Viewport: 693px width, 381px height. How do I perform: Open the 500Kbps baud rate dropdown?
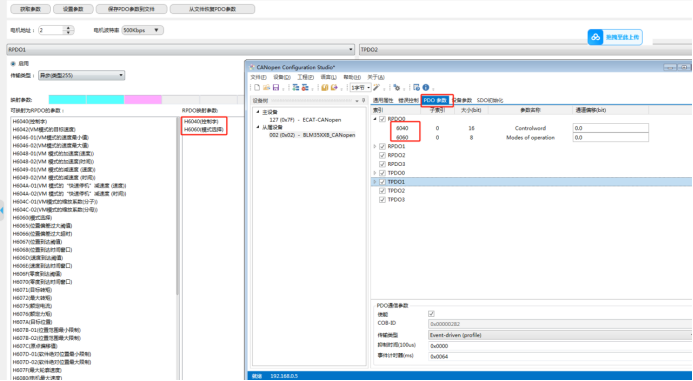142,30
